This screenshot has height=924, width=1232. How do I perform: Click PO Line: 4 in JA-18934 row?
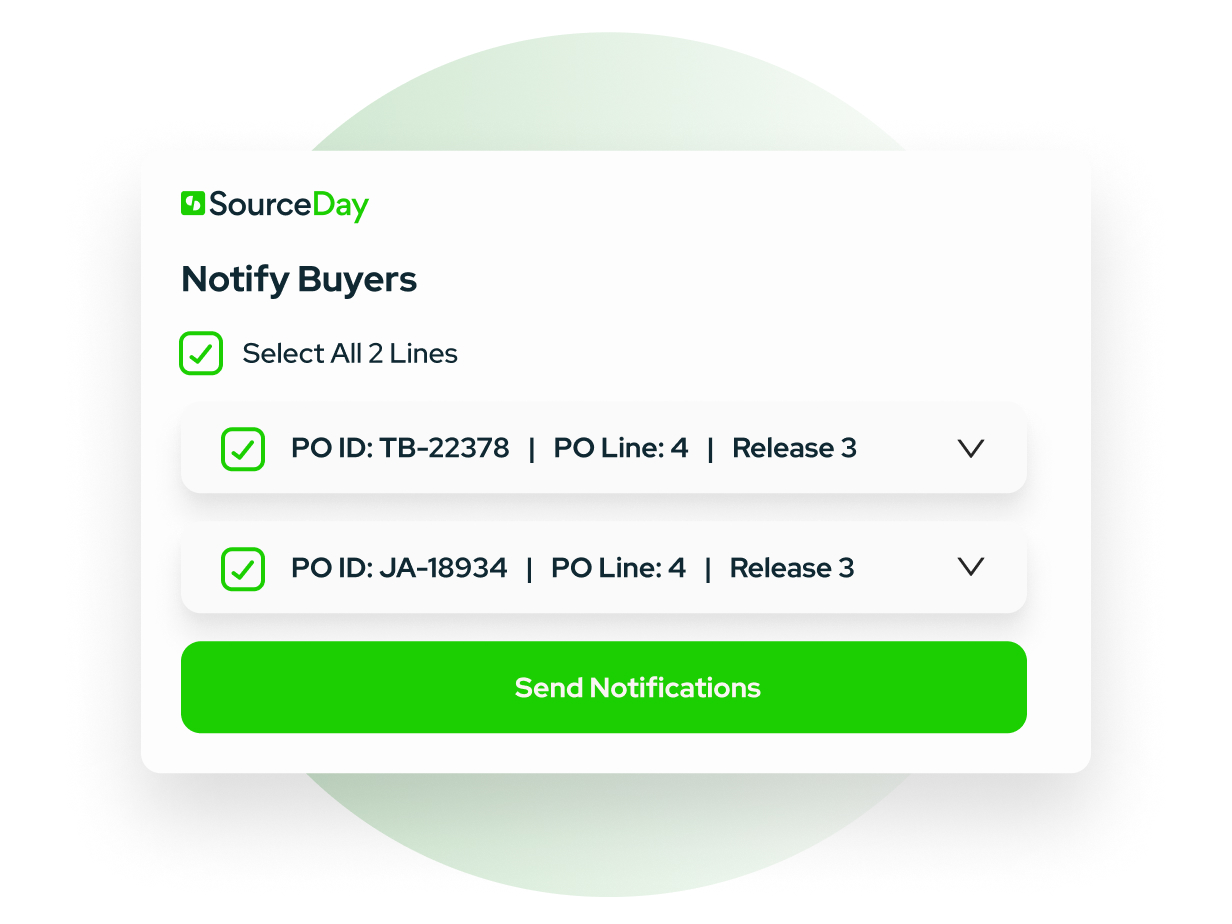[x=618, y=569]
